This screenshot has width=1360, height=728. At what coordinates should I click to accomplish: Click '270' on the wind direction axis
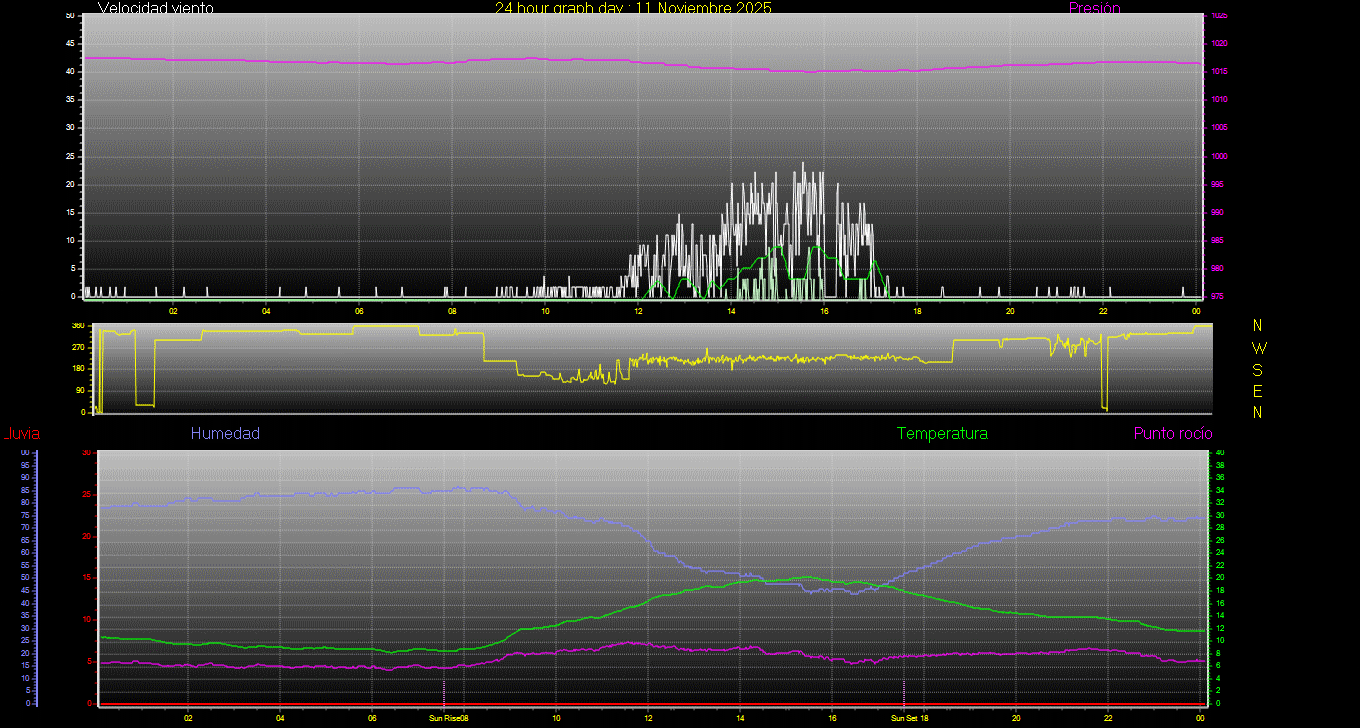pyautogui.click(x=78, y=347)
